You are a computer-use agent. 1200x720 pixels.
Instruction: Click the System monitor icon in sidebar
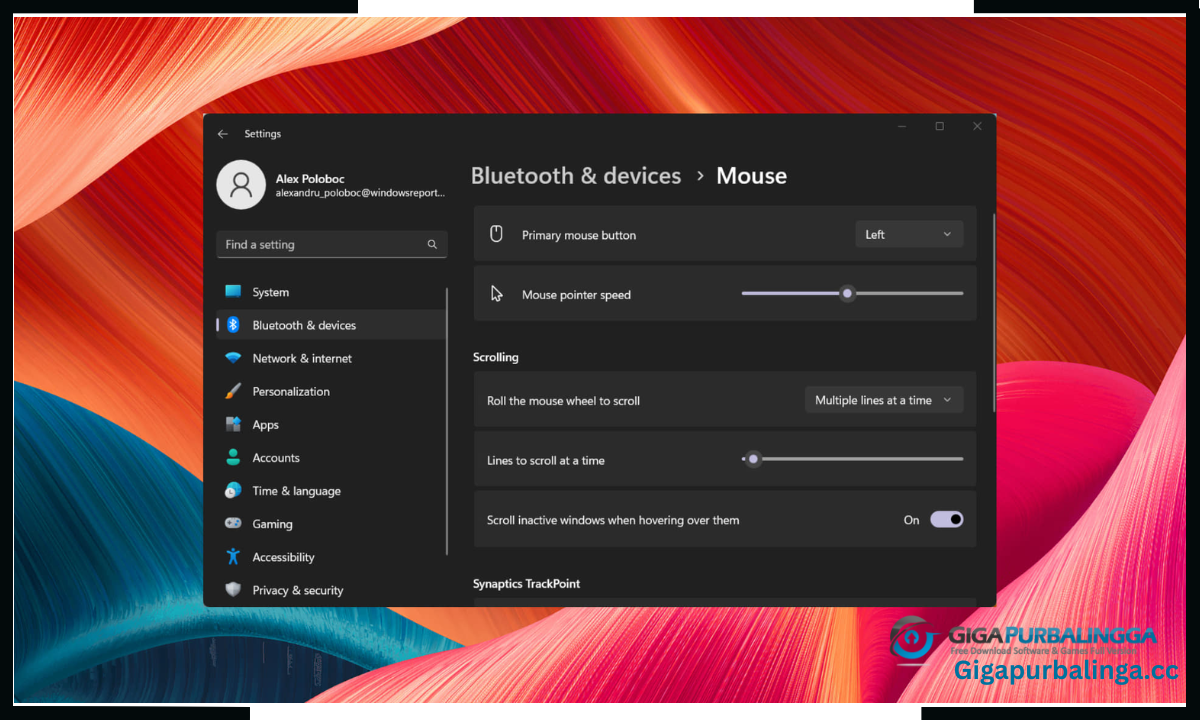coord(233,292)
